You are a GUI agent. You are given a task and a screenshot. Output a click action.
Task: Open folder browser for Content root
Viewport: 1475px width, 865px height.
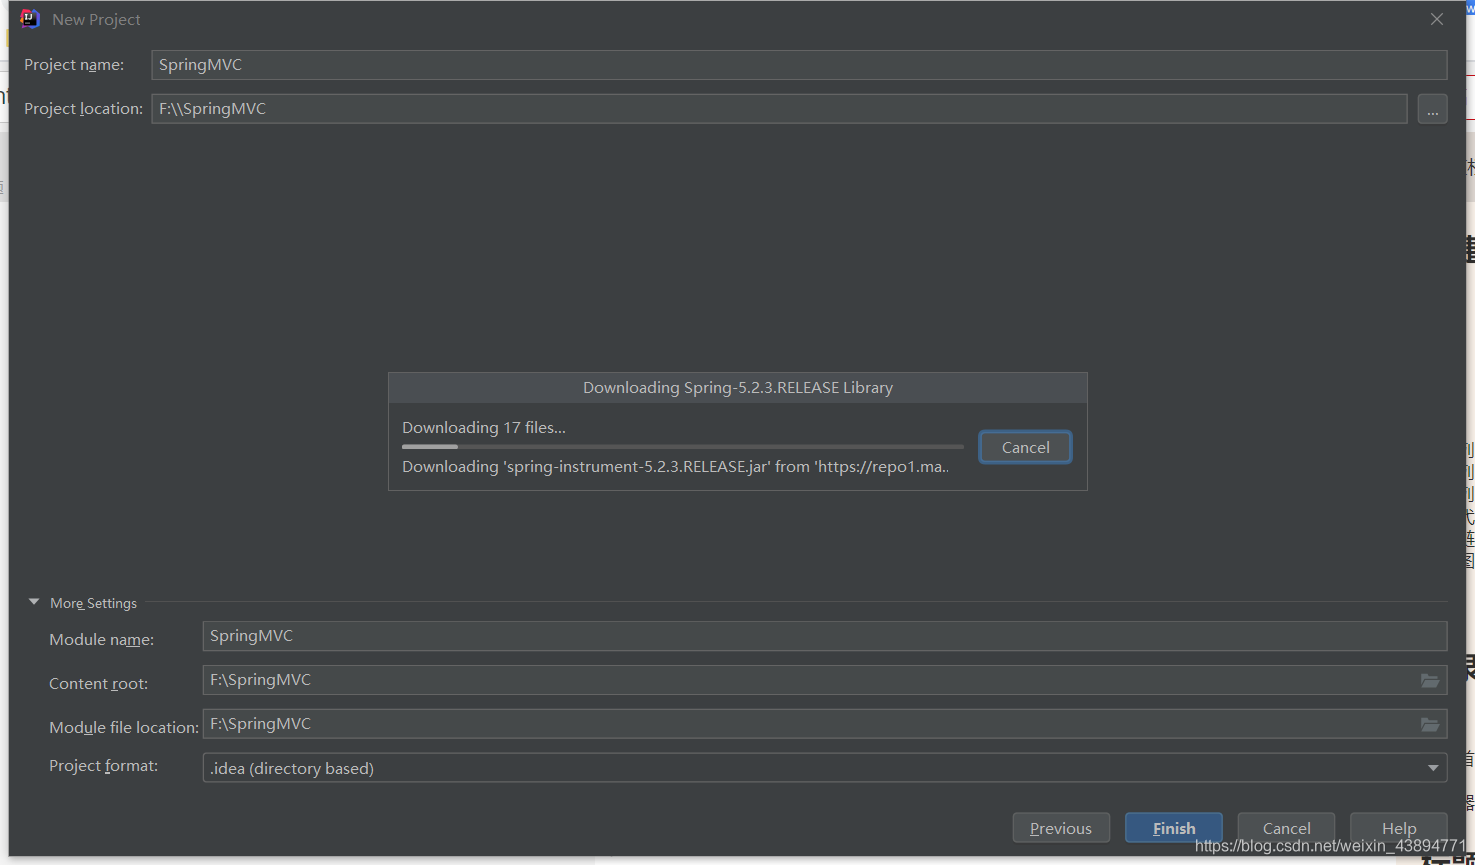point(1430,680)
